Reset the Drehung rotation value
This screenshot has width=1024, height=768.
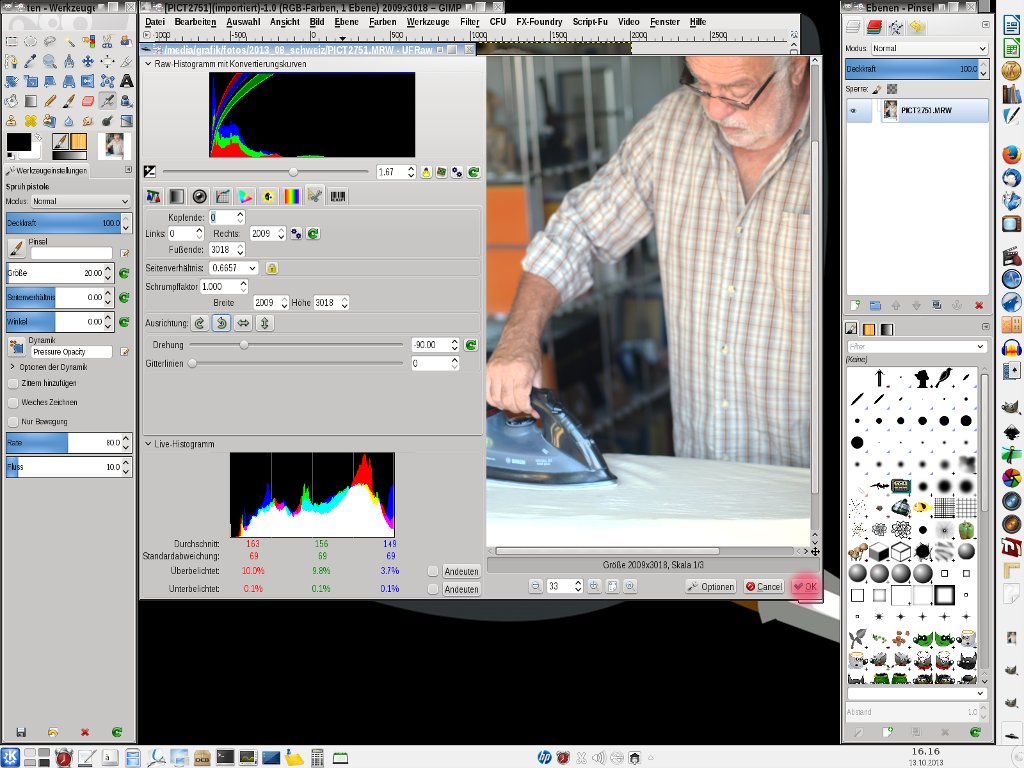tap(470, 345)
